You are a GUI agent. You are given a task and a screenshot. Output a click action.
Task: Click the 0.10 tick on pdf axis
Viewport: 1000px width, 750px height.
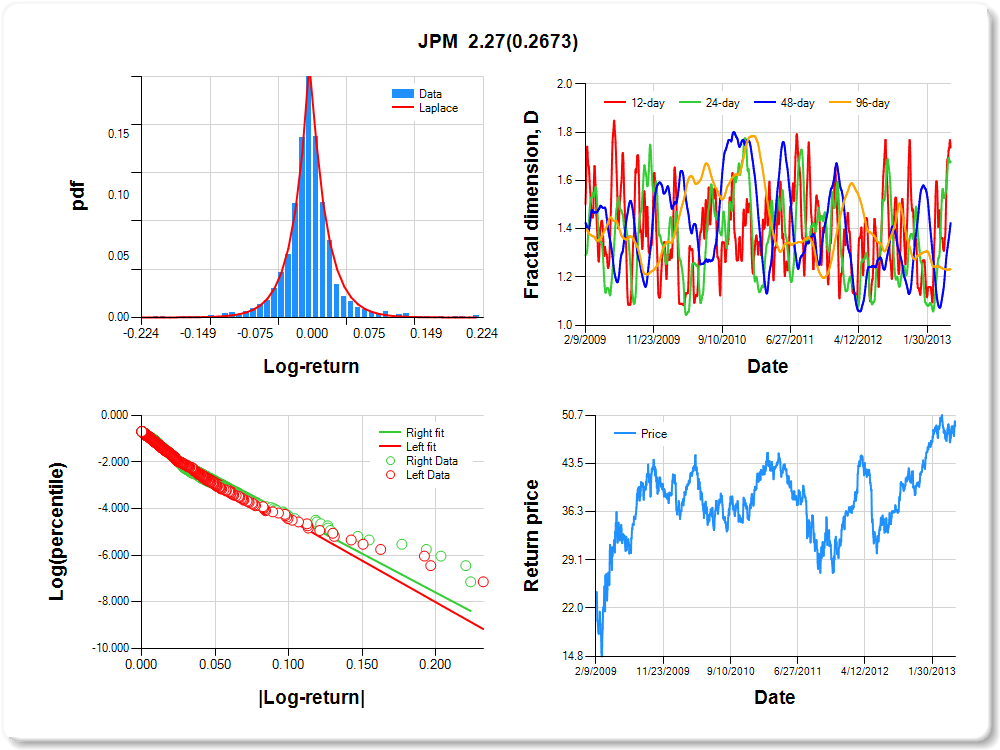pyautogui.click(x=119, y=195)
